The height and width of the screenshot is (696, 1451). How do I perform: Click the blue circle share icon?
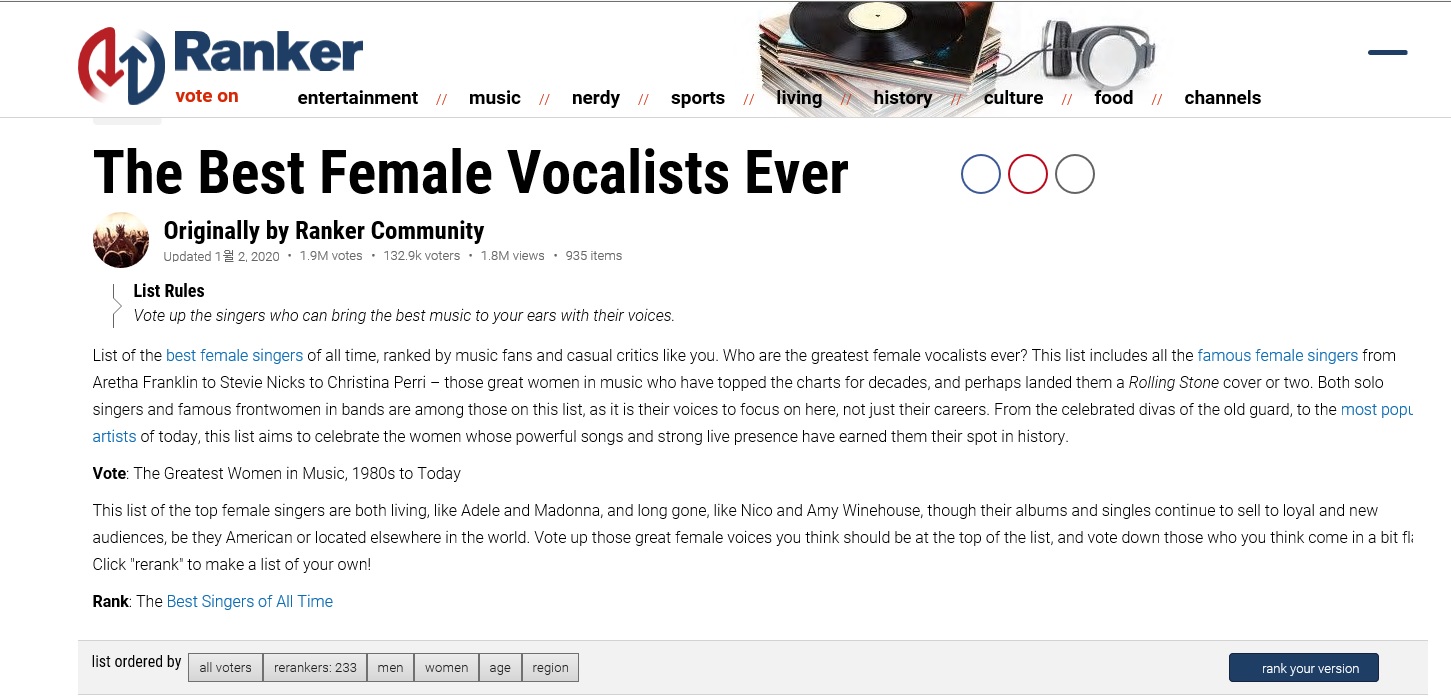click(980, 174)
